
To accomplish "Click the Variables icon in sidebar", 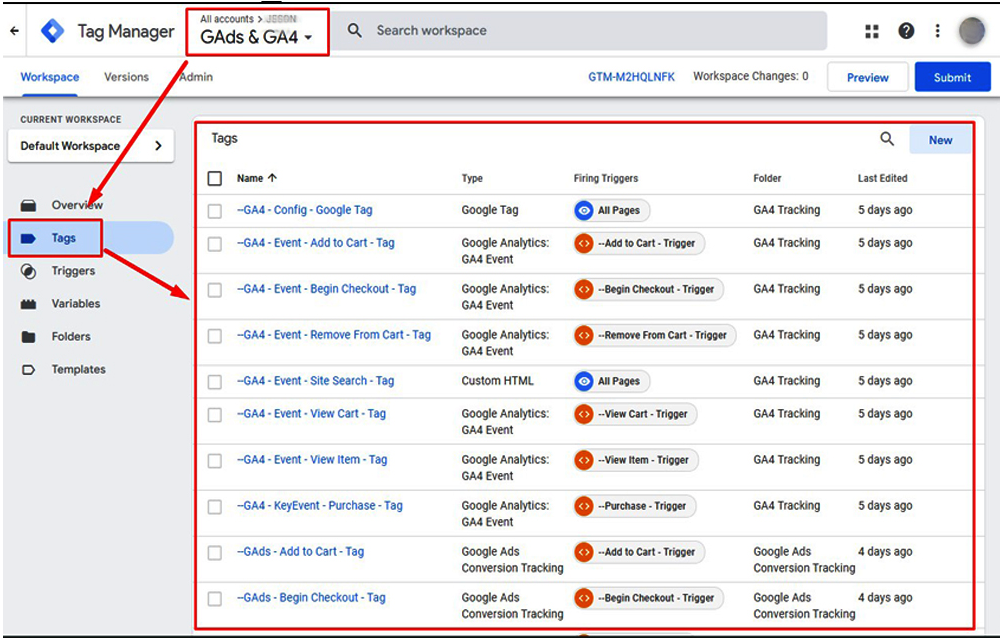I will [x=28, y=304].
